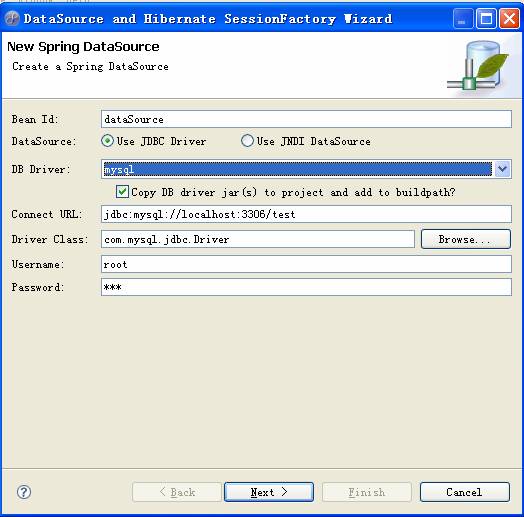Screen dimensions: 524x517
Task: Click the Password input field
Action: coord(306,287)
